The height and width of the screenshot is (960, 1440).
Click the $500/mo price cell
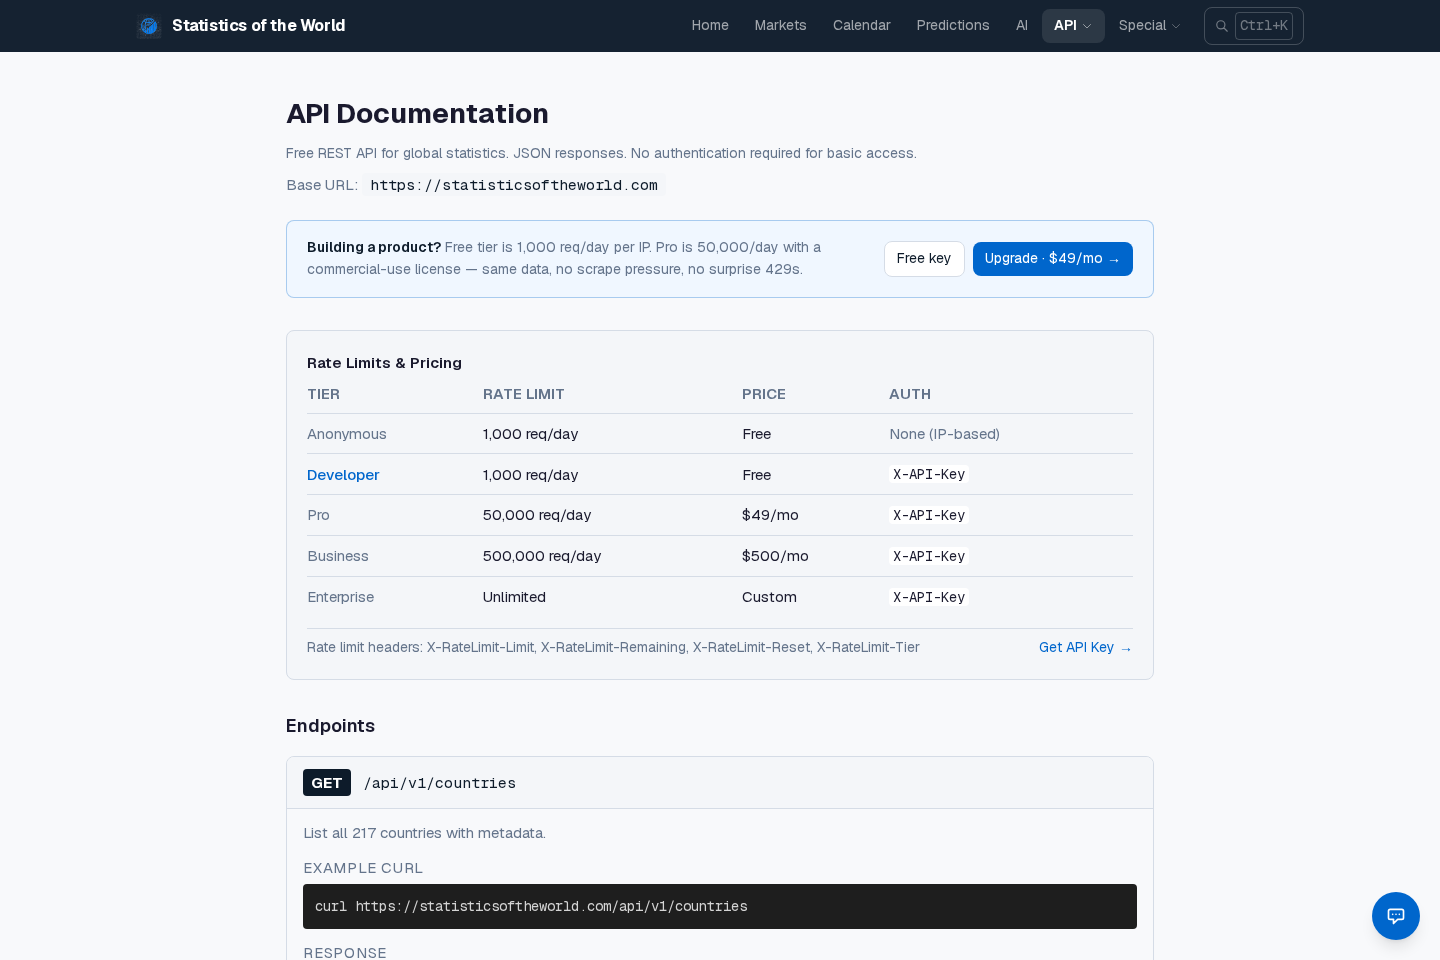point(775,556)
